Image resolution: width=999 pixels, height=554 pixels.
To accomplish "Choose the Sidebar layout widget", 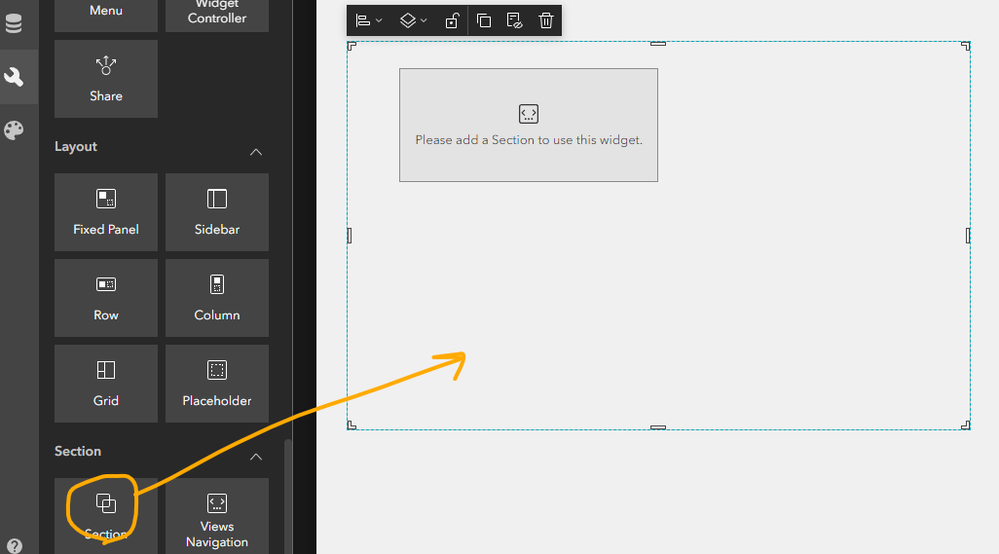I will click(217, 212).
